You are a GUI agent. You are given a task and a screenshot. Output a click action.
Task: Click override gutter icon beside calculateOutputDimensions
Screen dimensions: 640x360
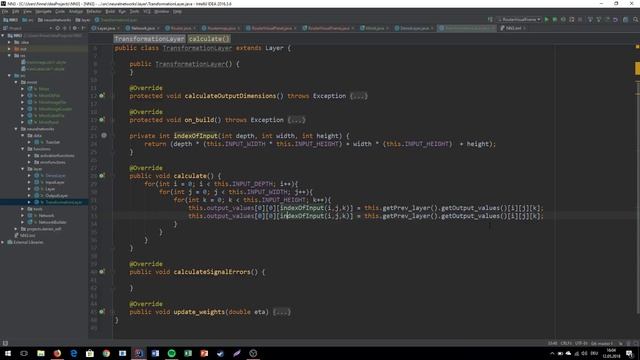pyautogui.click(x=102, y=96)
